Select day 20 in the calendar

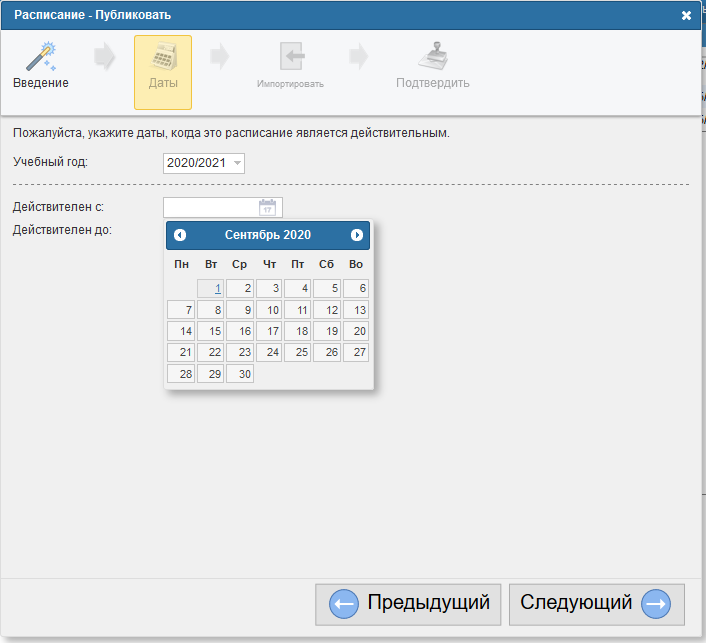coord(356,331)
